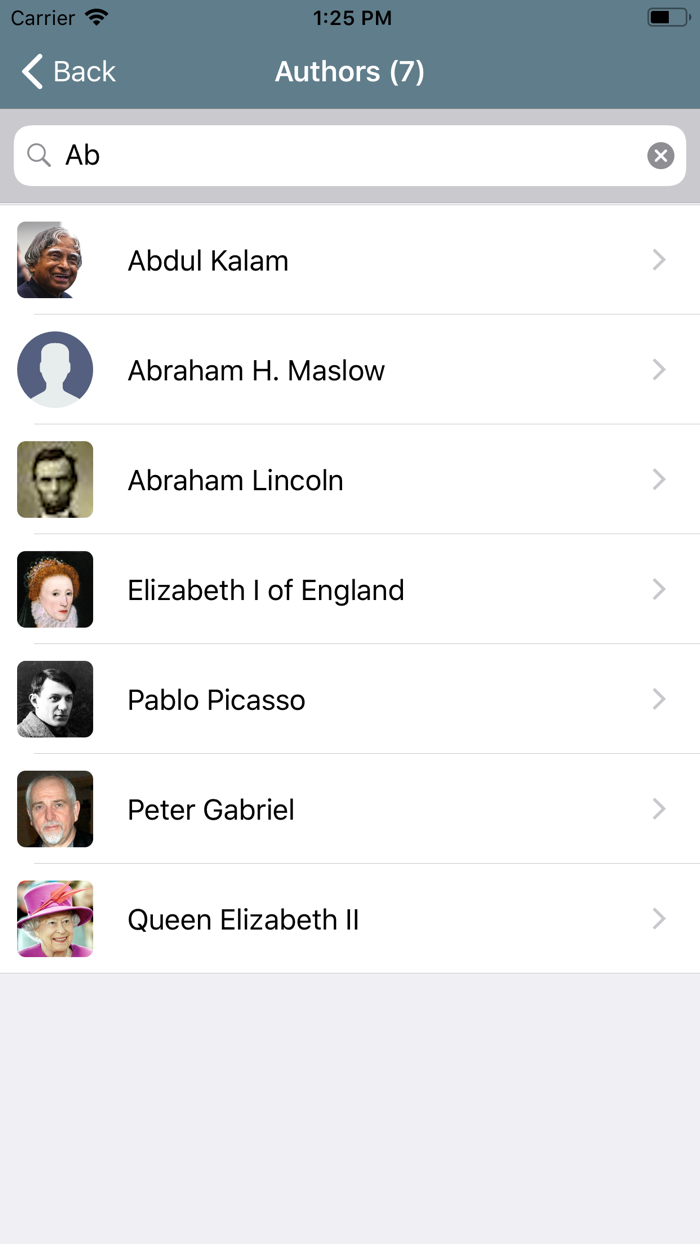Select Queen Elizabeth II's photo
This screenshot has height=1244, width=700.
pos(55,920)
